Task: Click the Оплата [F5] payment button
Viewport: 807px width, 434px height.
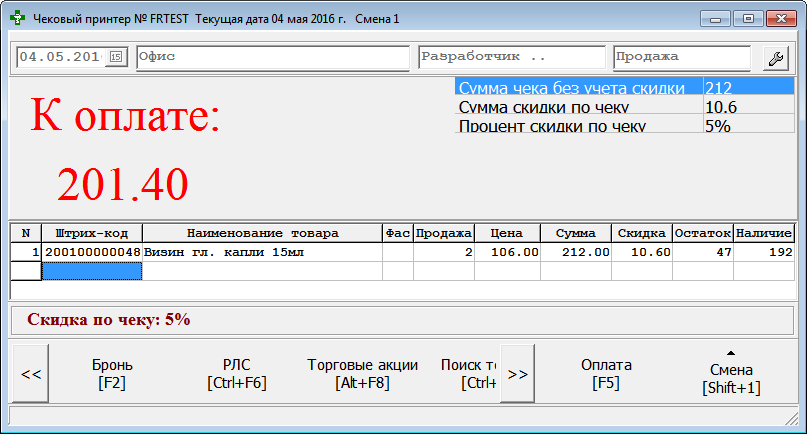Action: [606, 373]
